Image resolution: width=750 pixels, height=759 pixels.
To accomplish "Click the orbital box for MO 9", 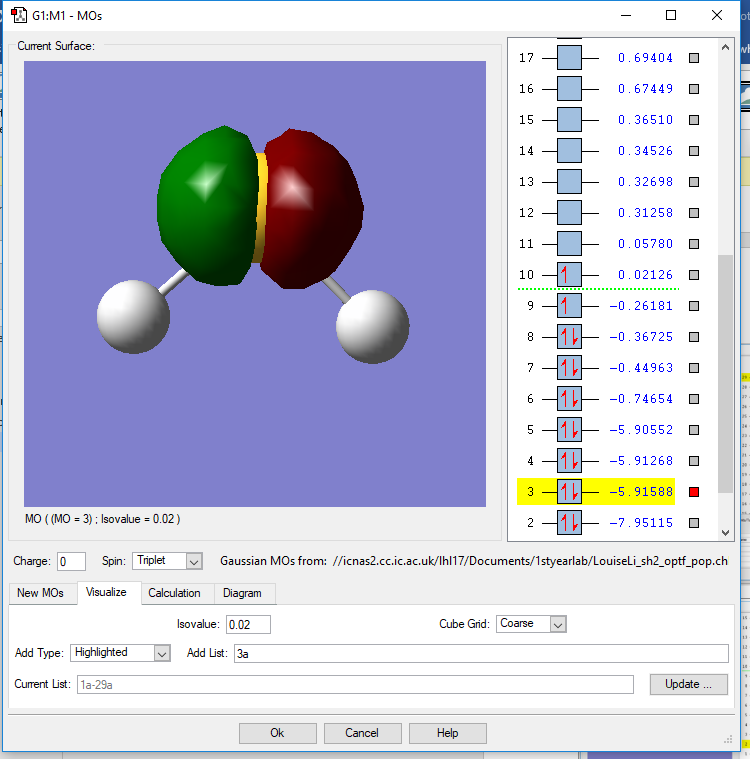I will click(x=569, y=306).
